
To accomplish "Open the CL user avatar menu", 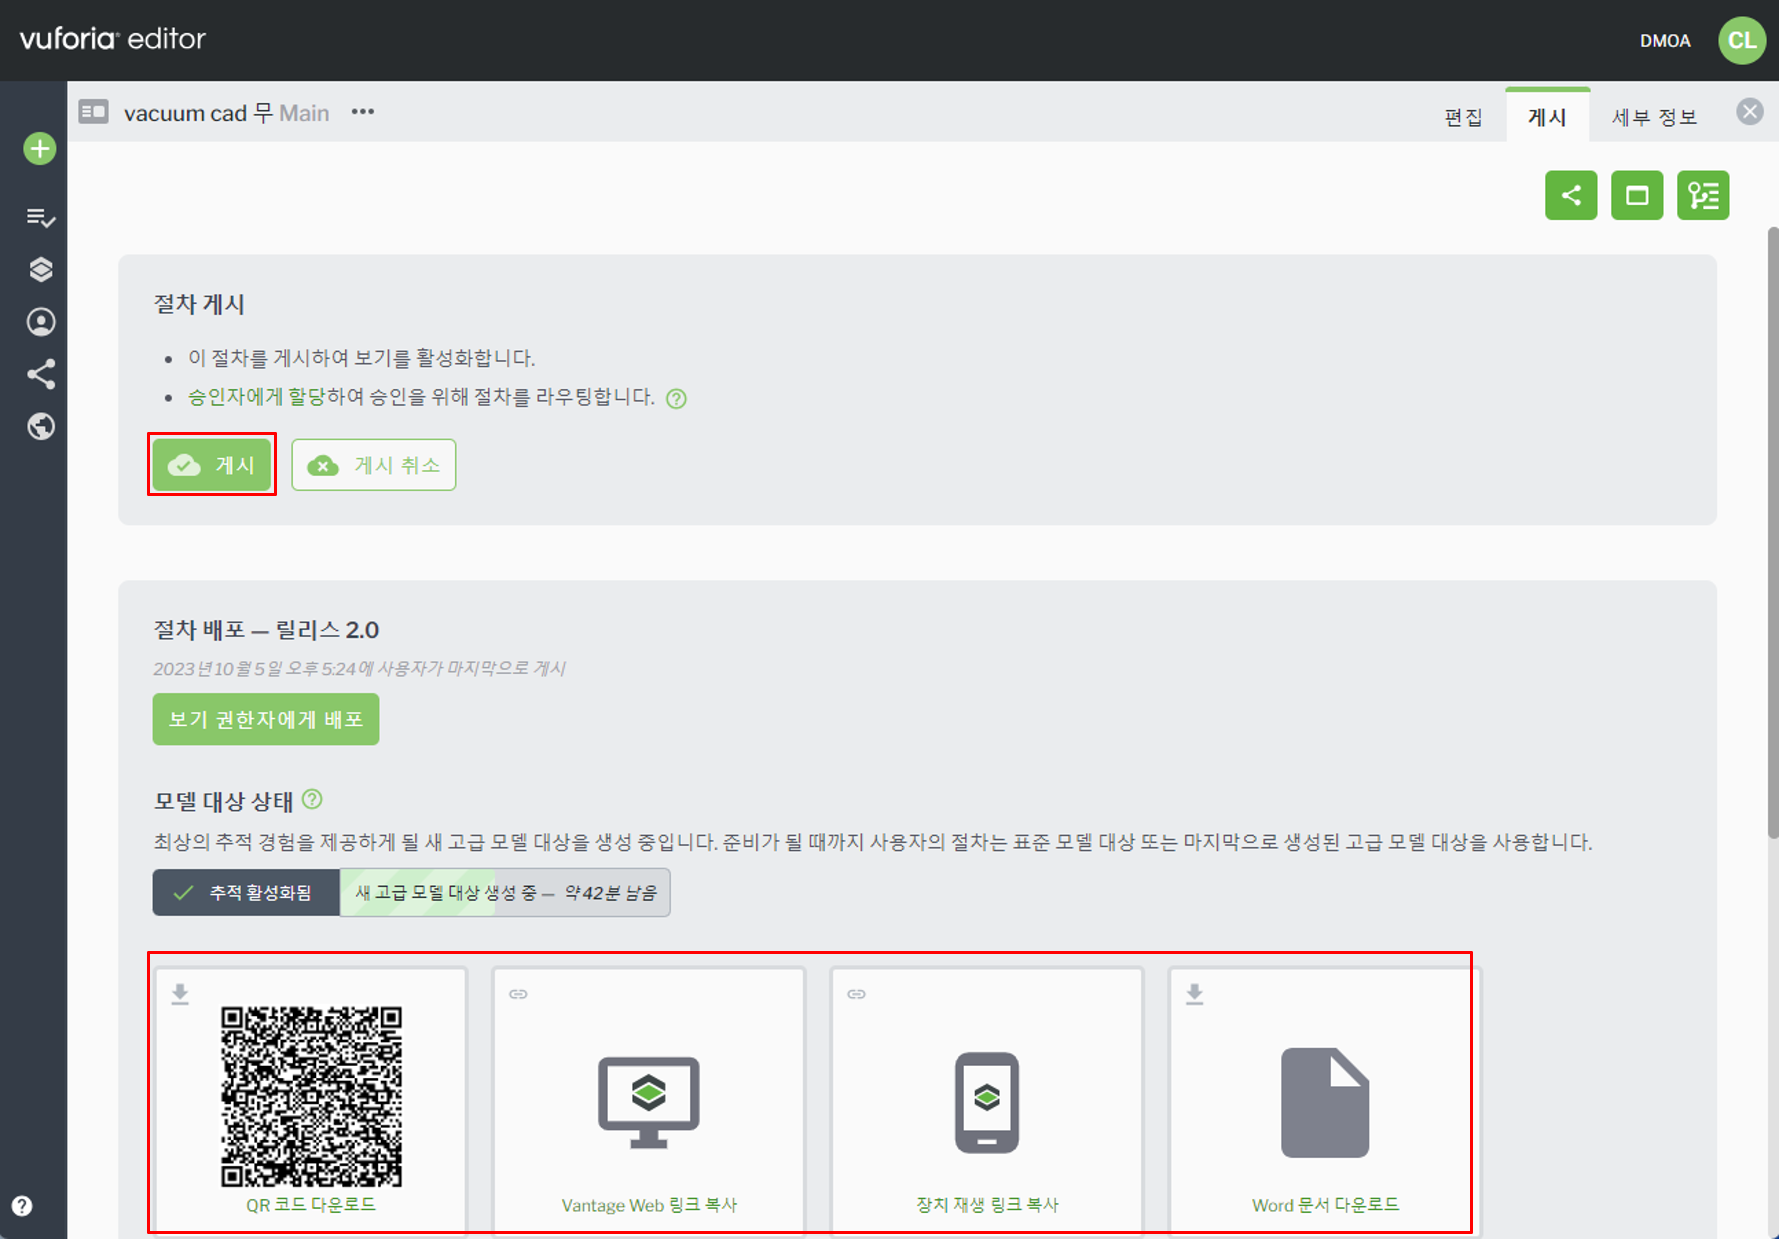I will 1741,40.
